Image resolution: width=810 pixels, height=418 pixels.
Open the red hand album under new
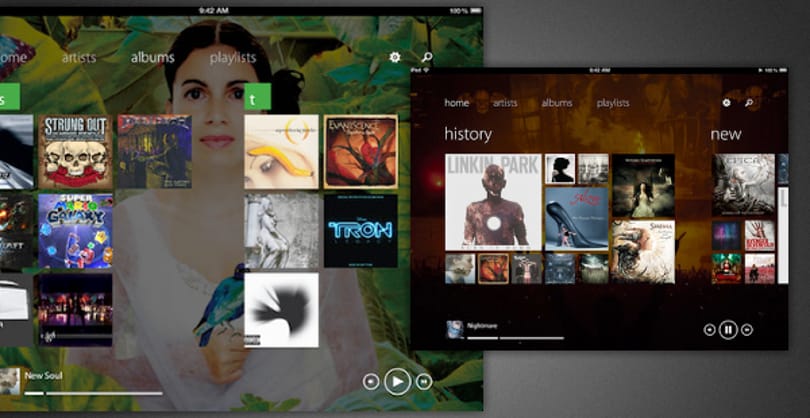tap(760, 236)
